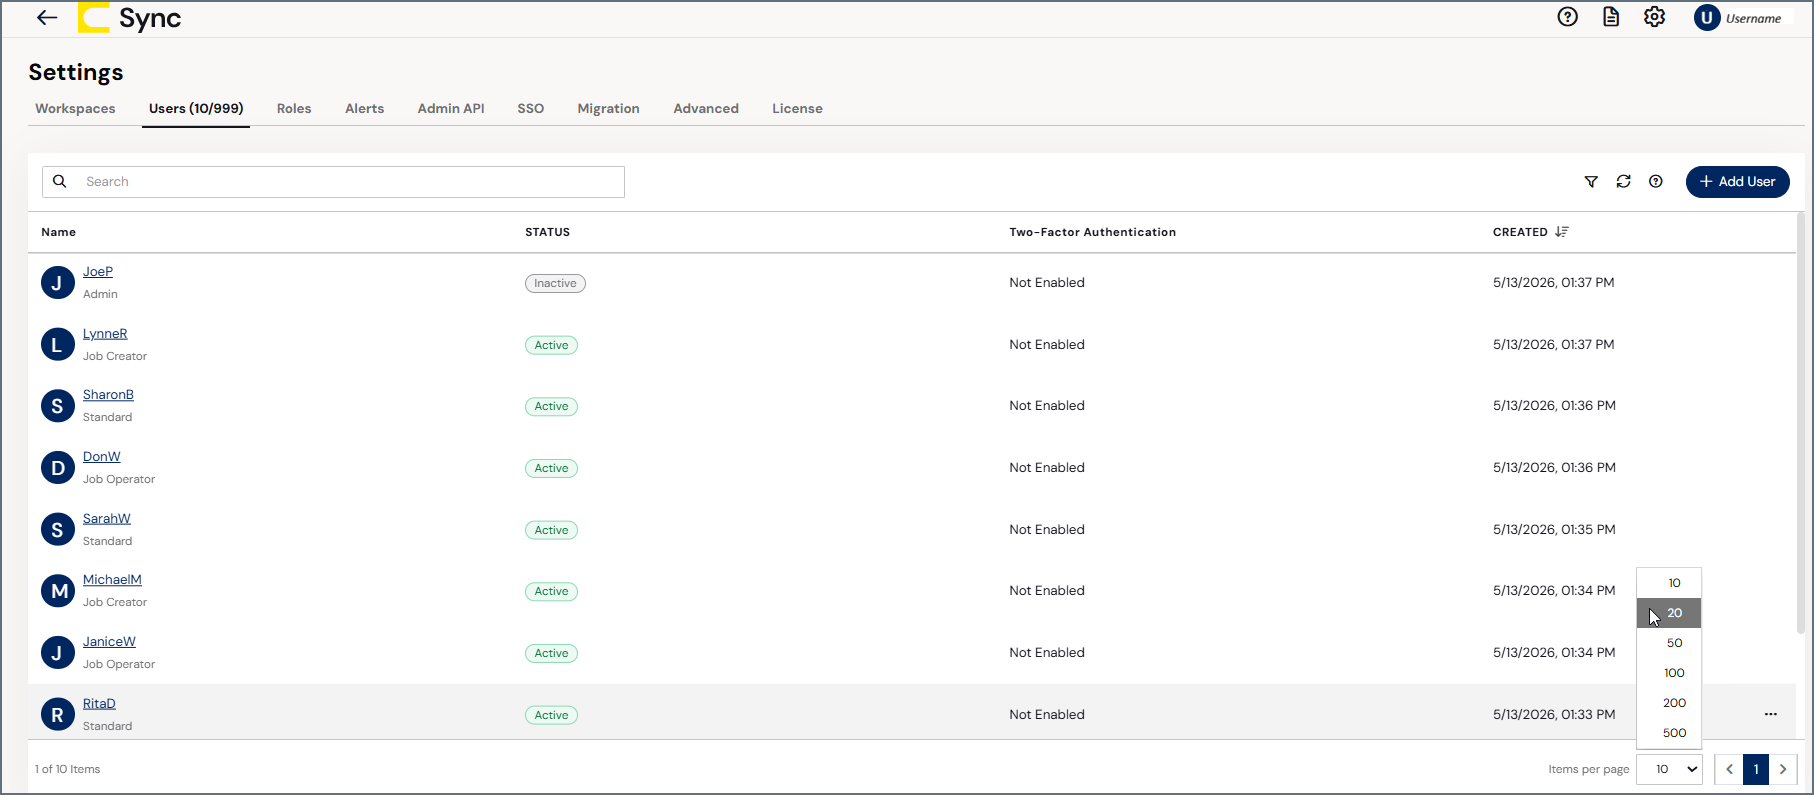The width and height of the screenshot is (1814, 795).
Task: Open the JoeP user link
Action: [98, 272]
